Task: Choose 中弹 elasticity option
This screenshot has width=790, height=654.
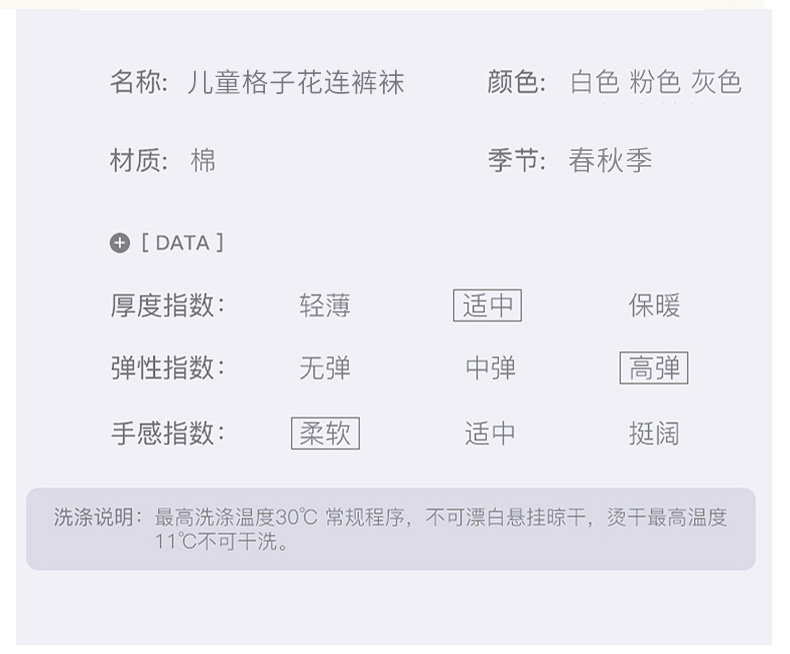Action: click(x=490, y=369)
